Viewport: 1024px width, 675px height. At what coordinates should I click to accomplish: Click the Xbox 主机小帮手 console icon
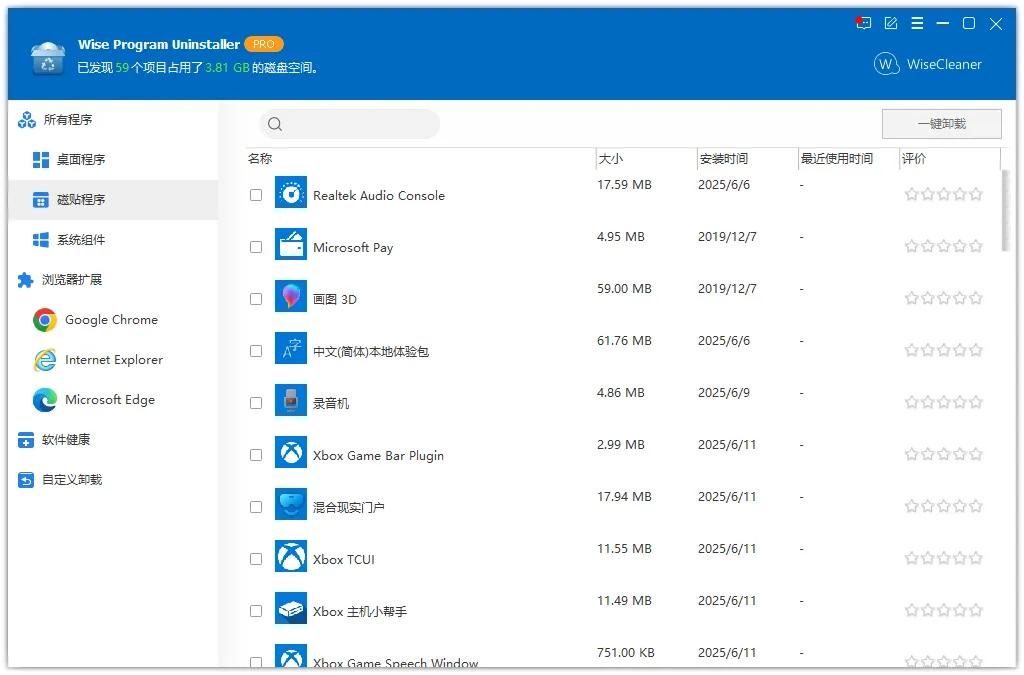tap(291, 608)
